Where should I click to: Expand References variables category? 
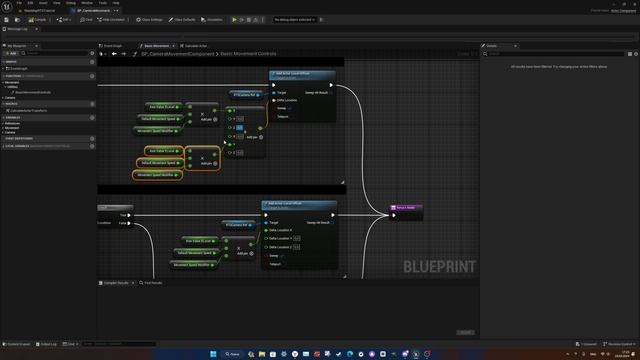3,123
